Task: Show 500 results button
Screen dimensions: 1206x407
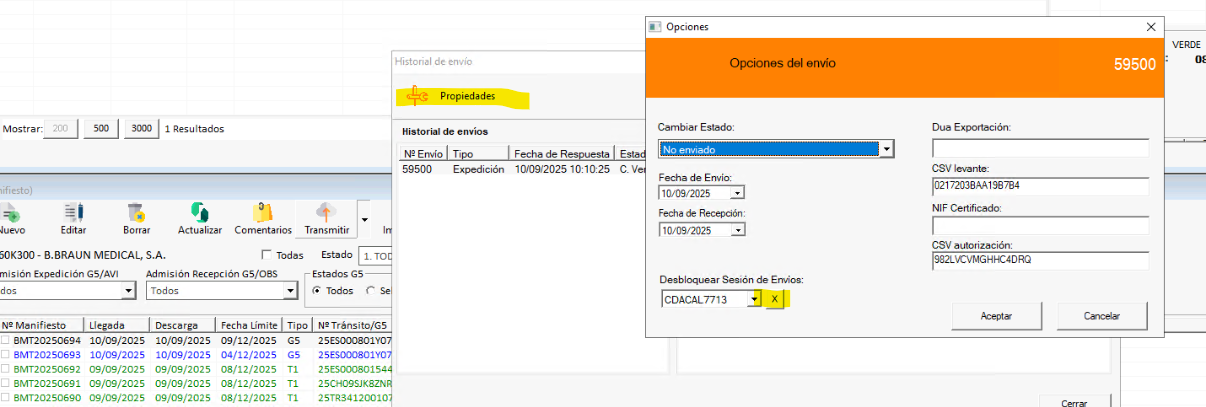Action: click(x=101, y=129)
